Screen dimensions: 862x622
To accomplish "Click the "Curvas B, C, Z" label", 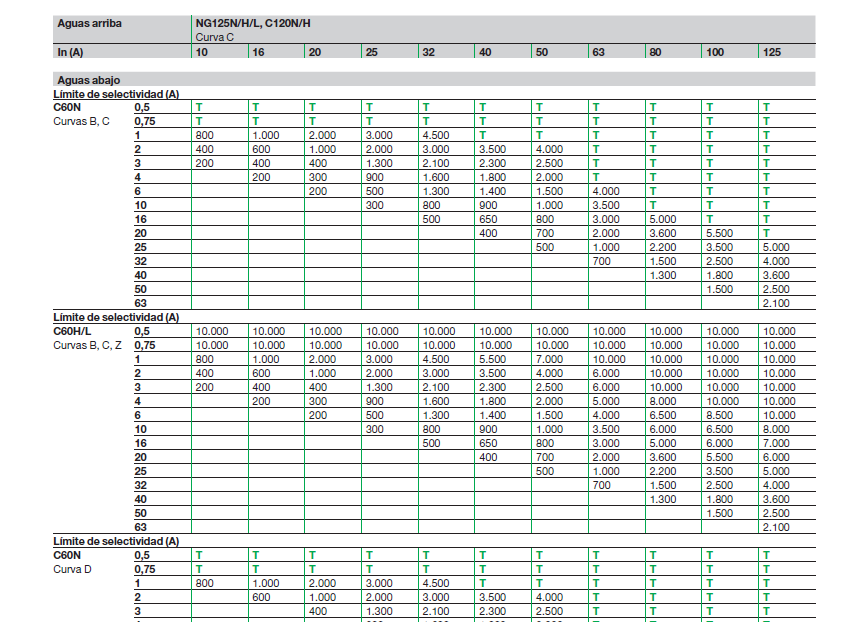I will coord(88,344).
